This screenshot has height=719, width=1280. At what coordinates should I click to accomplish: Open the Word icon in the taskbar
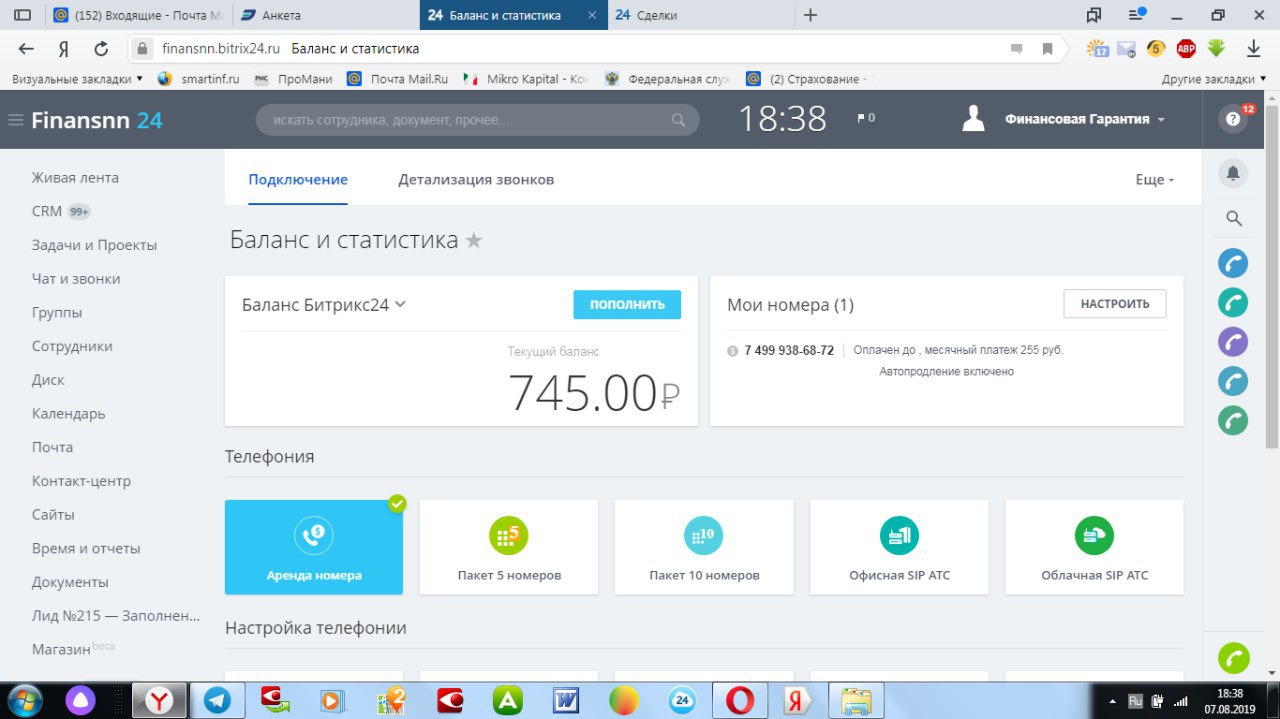[566, 700]
